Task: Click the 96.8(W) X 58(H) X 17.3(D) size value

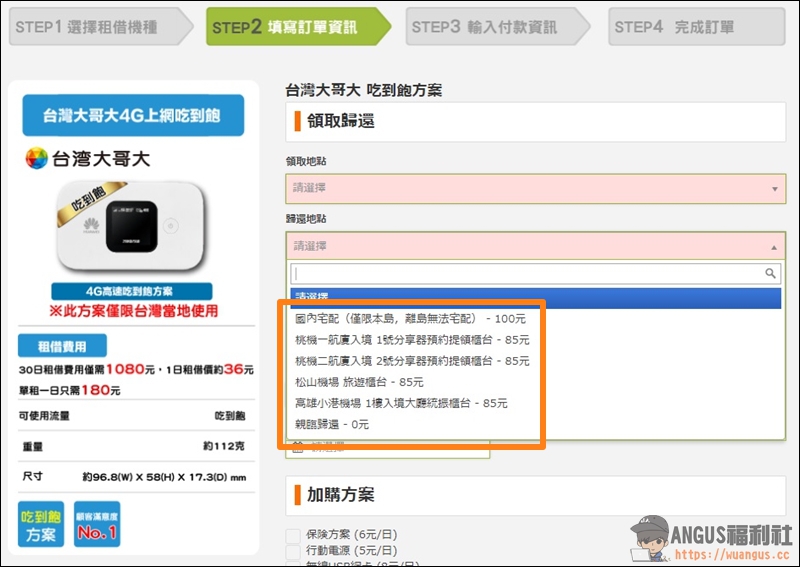Action: tap(164, 477)
